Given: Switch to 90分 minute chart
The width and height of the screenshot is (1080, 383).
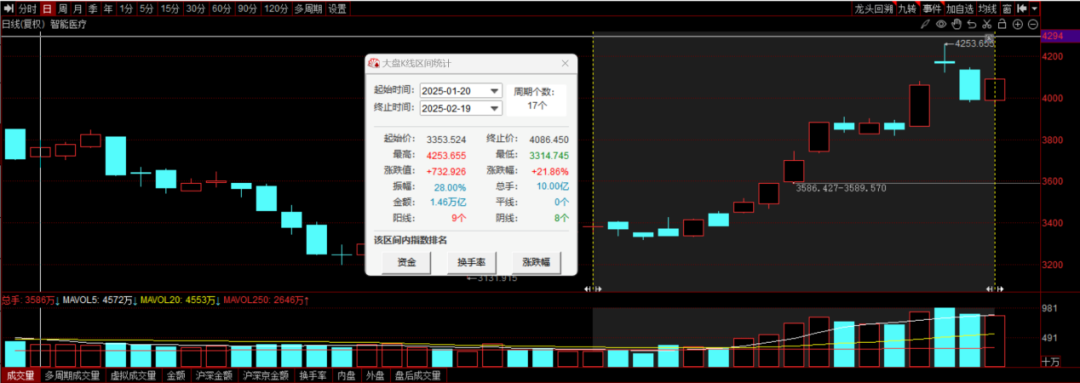Looking at the screenshot, I should [248, 9].
